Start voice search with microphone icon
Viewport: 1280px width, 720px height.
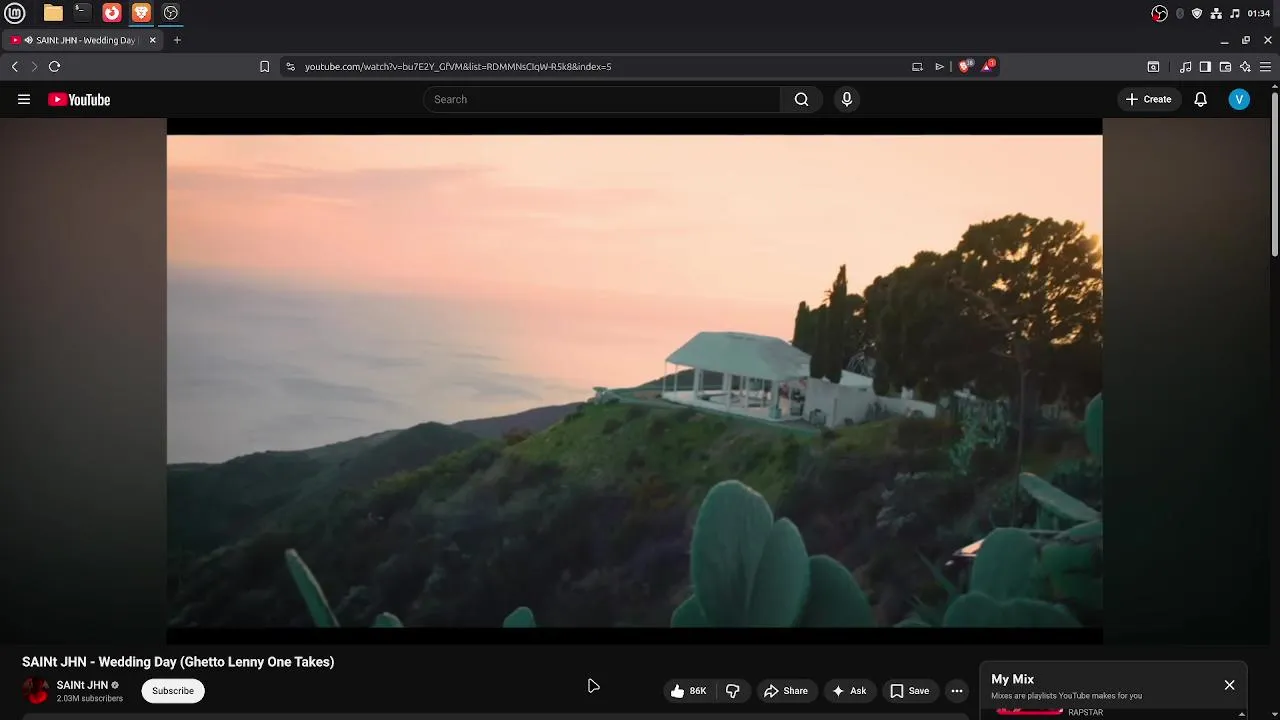(847, 99)
